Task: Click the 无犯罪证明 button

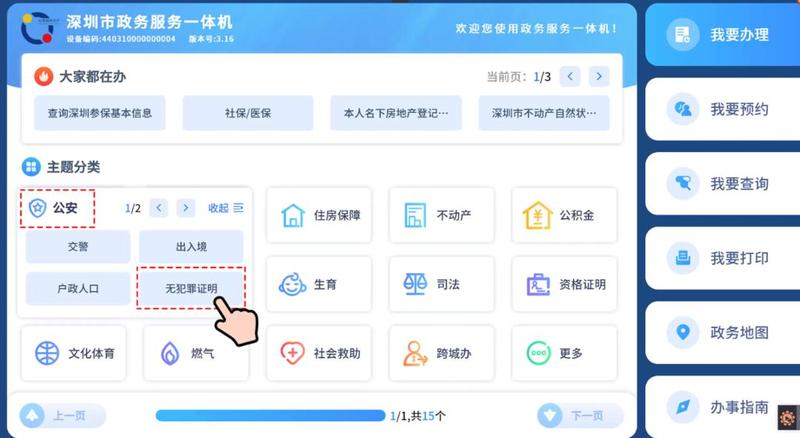Action: (191, 288)
